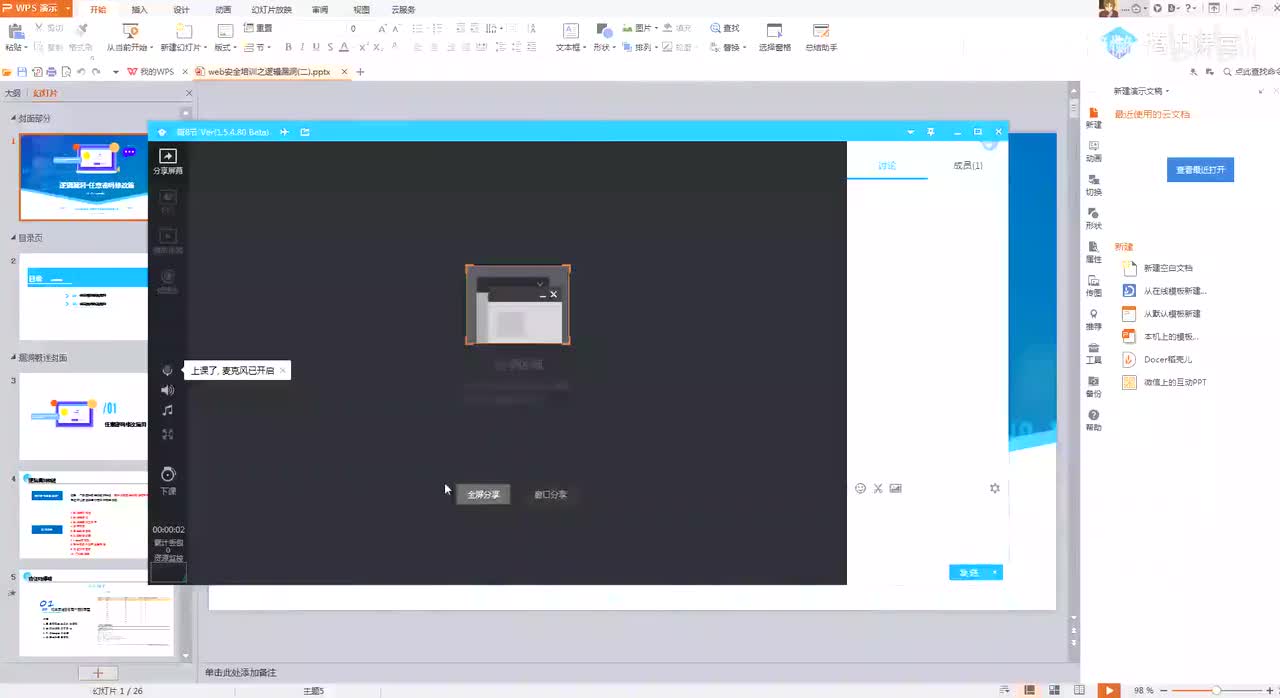Open the 视图 ribbon tab
Screen dimensions: 1280x698
361,9
